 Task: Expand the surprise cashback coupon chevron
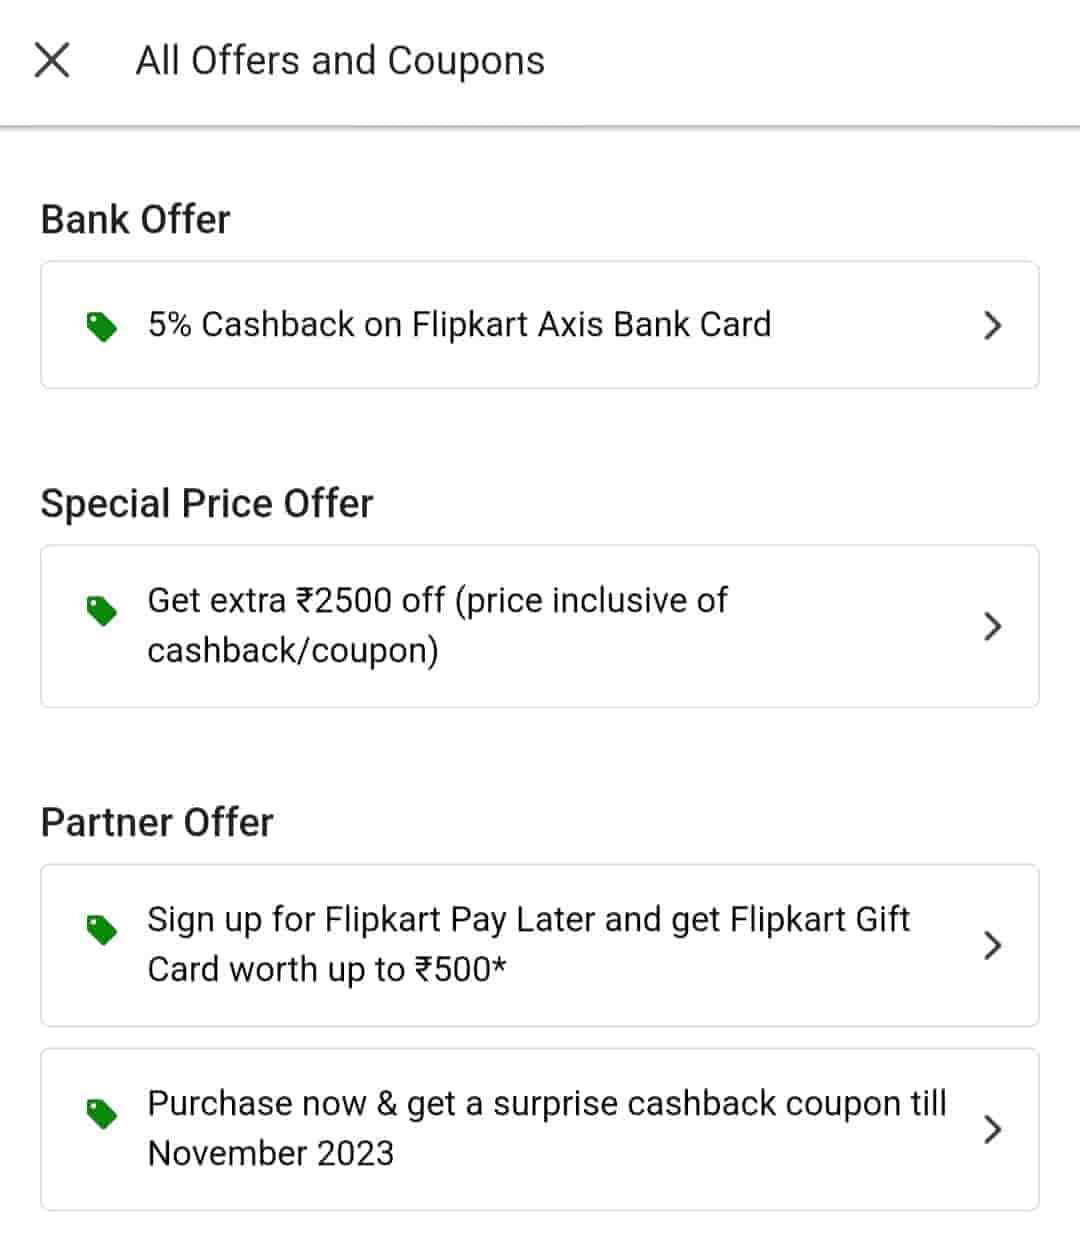click(x=992, y=1129)
